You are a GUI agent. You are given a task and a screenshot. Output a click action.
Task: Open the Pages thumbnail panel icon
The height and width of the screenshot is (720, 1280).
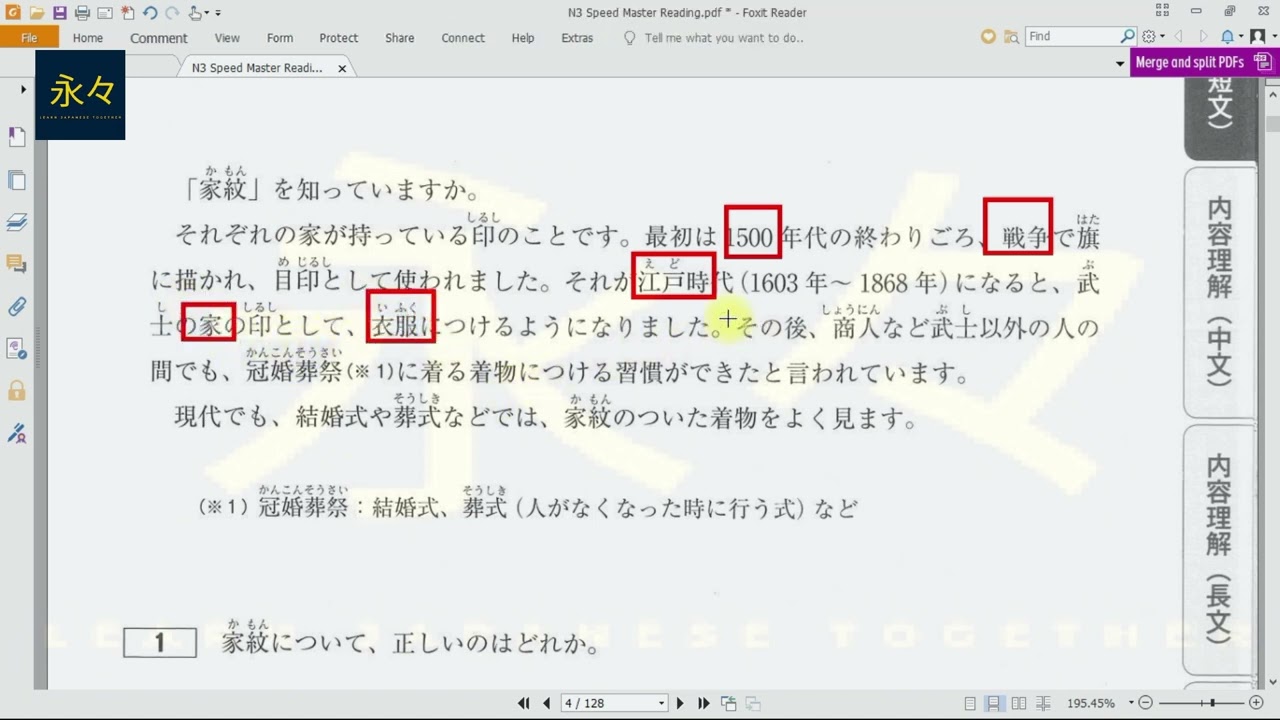(17, 181)
